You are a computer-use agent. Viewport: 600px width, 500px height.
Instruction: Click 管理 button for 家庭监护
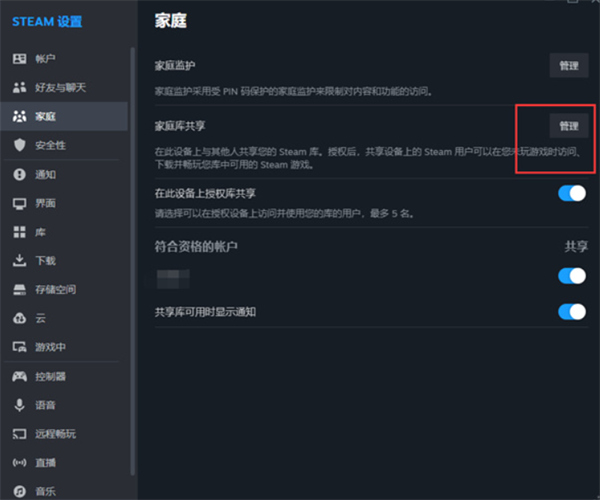coord(569,66)
